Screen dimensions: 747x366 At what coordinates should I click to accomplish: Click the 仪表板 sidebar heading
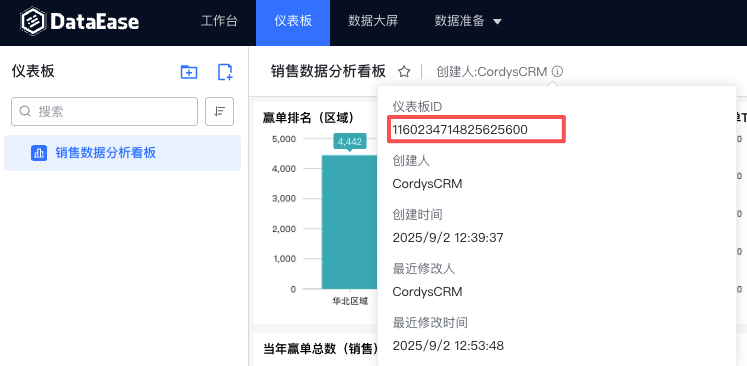(x=33, y=71)
